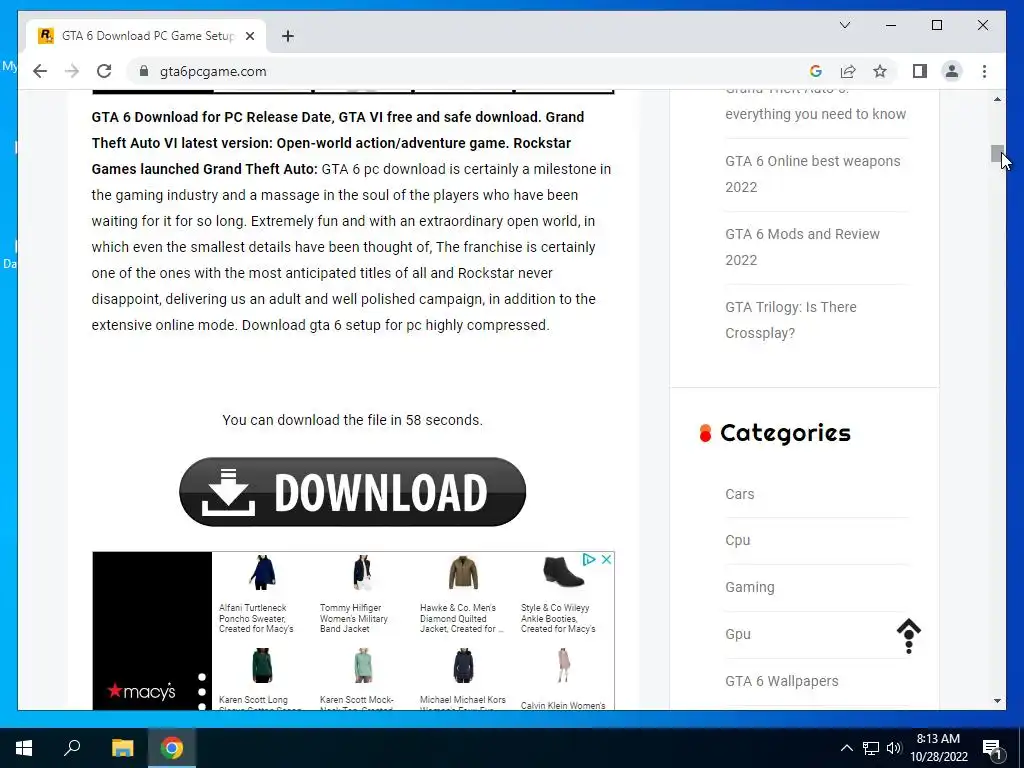Open the GTA 6 Wallpapers category
The height and width of the screenshot is (768, 1024).
point(781,680)
